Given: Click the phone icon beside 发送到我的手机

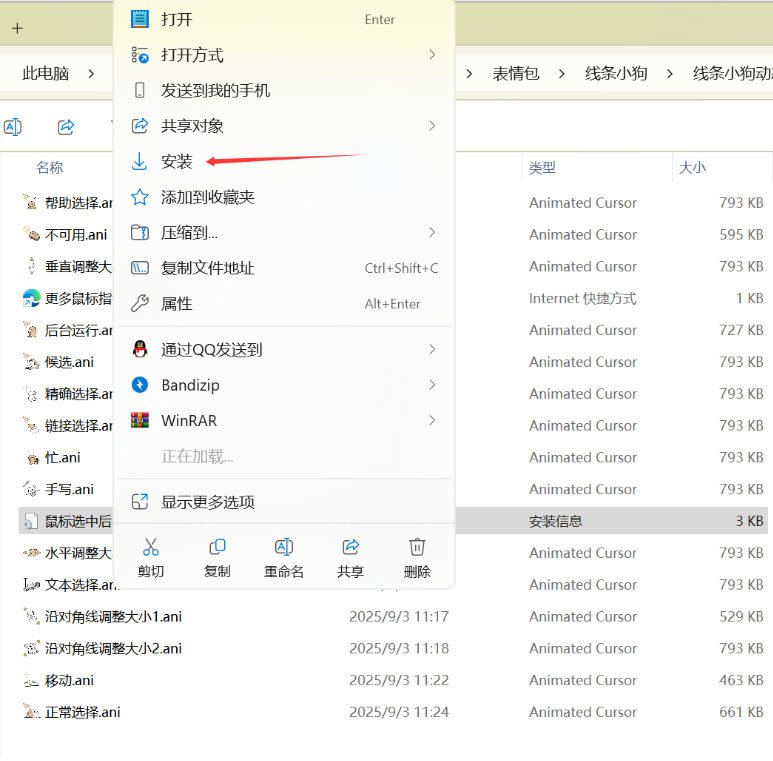Looking at the screenshot, I should (x=140, y=90).
